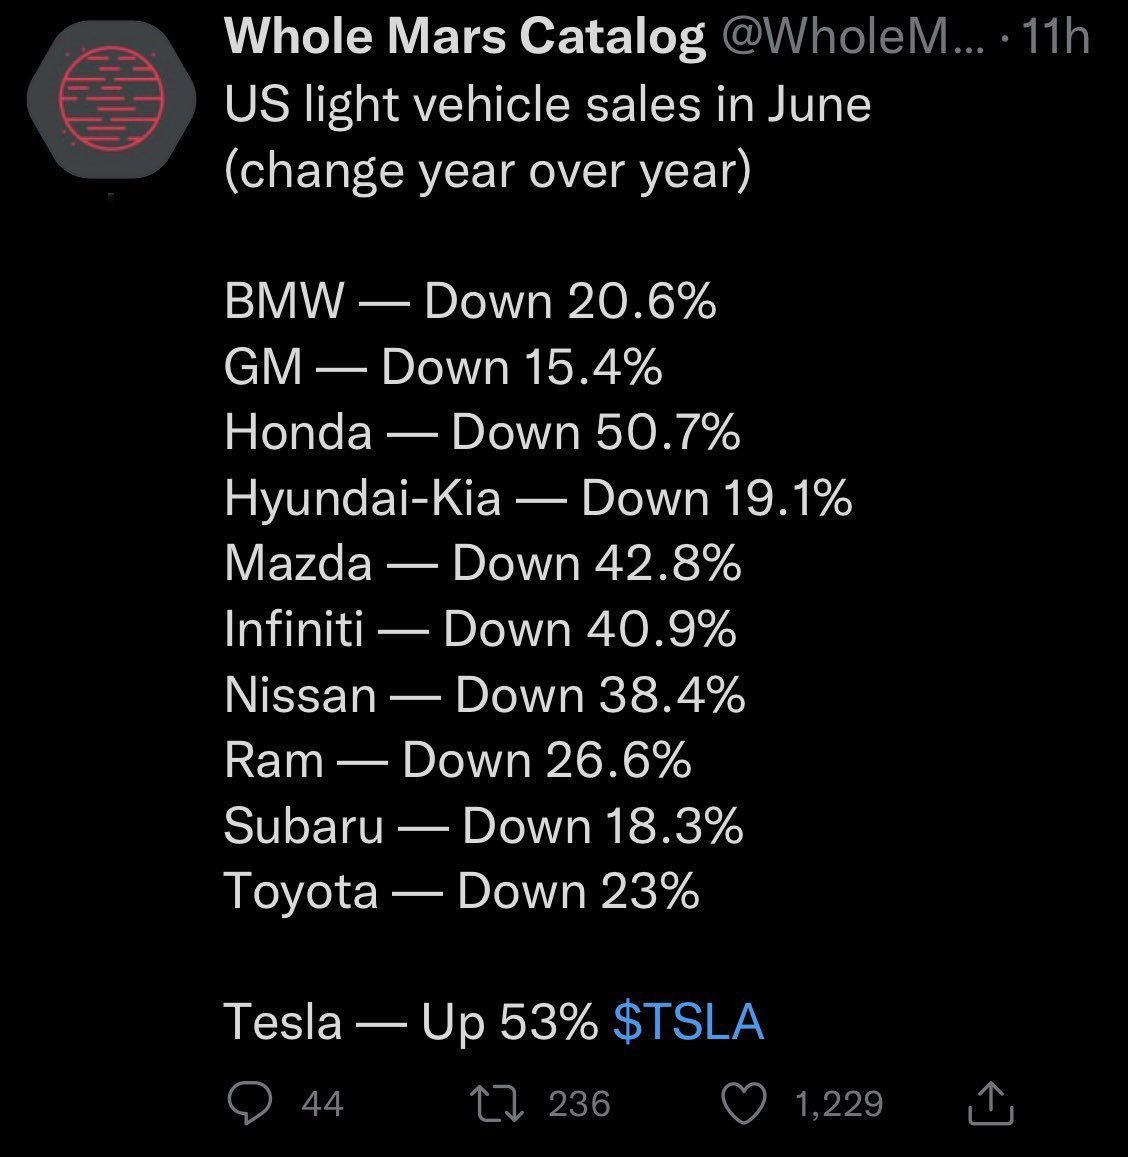Click the 'Toyota — Down 23%' line

(x=461, y=891)
